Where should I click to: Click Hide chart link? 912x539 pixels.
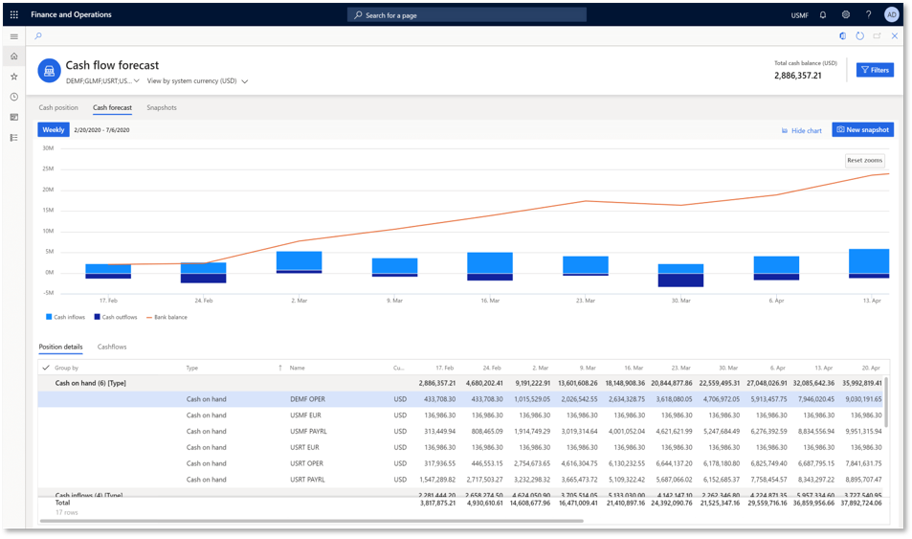801,131
